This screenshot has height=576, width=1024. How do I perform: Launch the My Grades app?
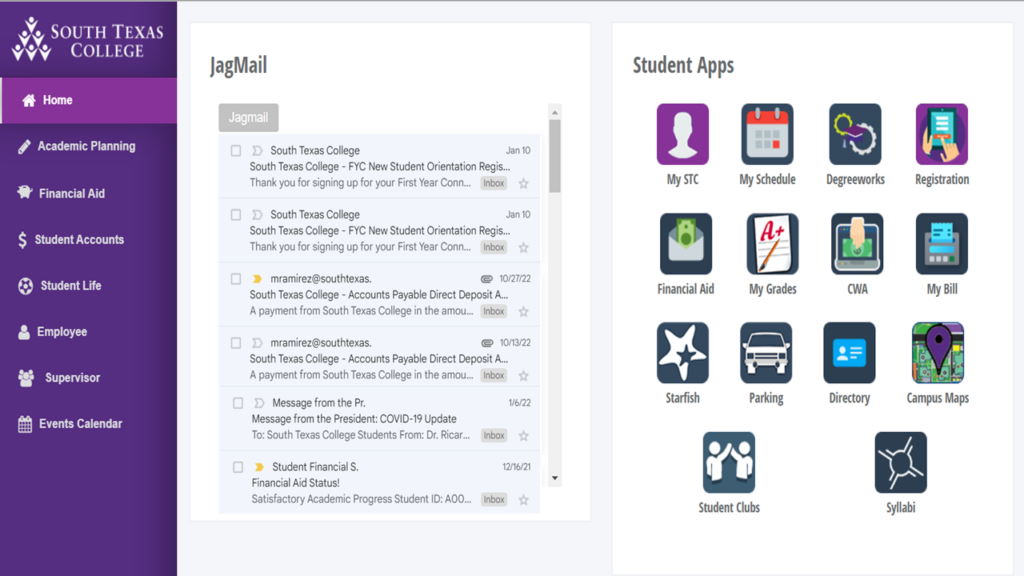[x=772, y=244]
